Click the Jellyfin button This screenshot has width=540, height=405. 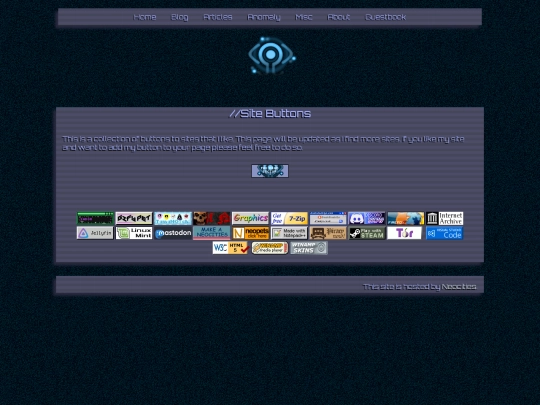pos(95,233)
